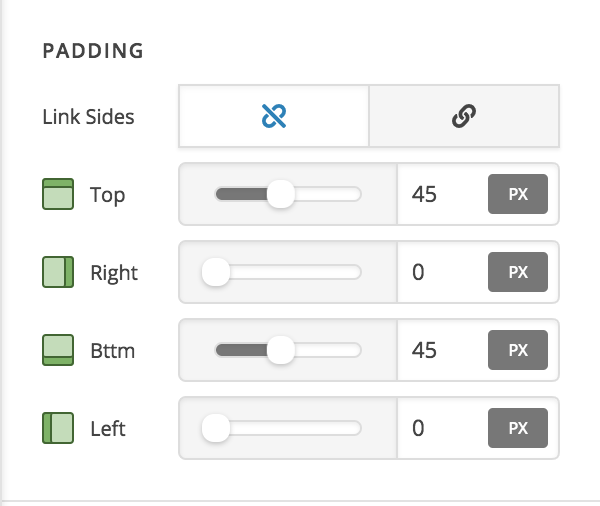
Task: Click the Right padding slider handle
Action: (216, 272)
